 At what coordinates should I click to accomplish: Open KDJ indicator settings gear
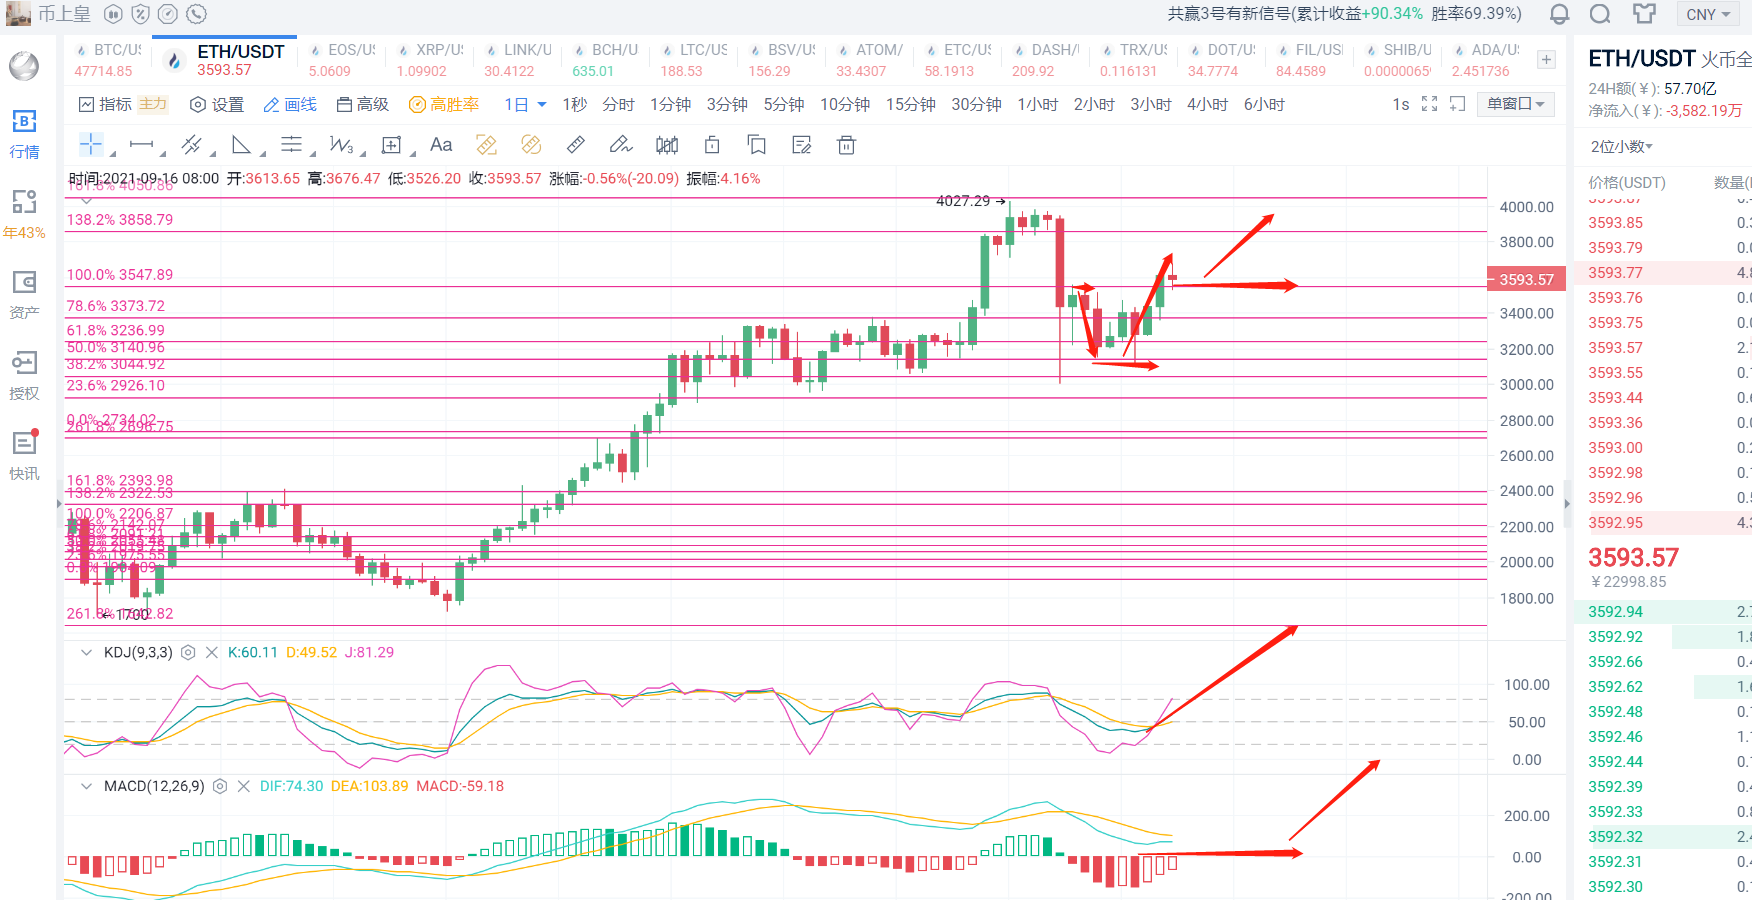coord(188,652)
